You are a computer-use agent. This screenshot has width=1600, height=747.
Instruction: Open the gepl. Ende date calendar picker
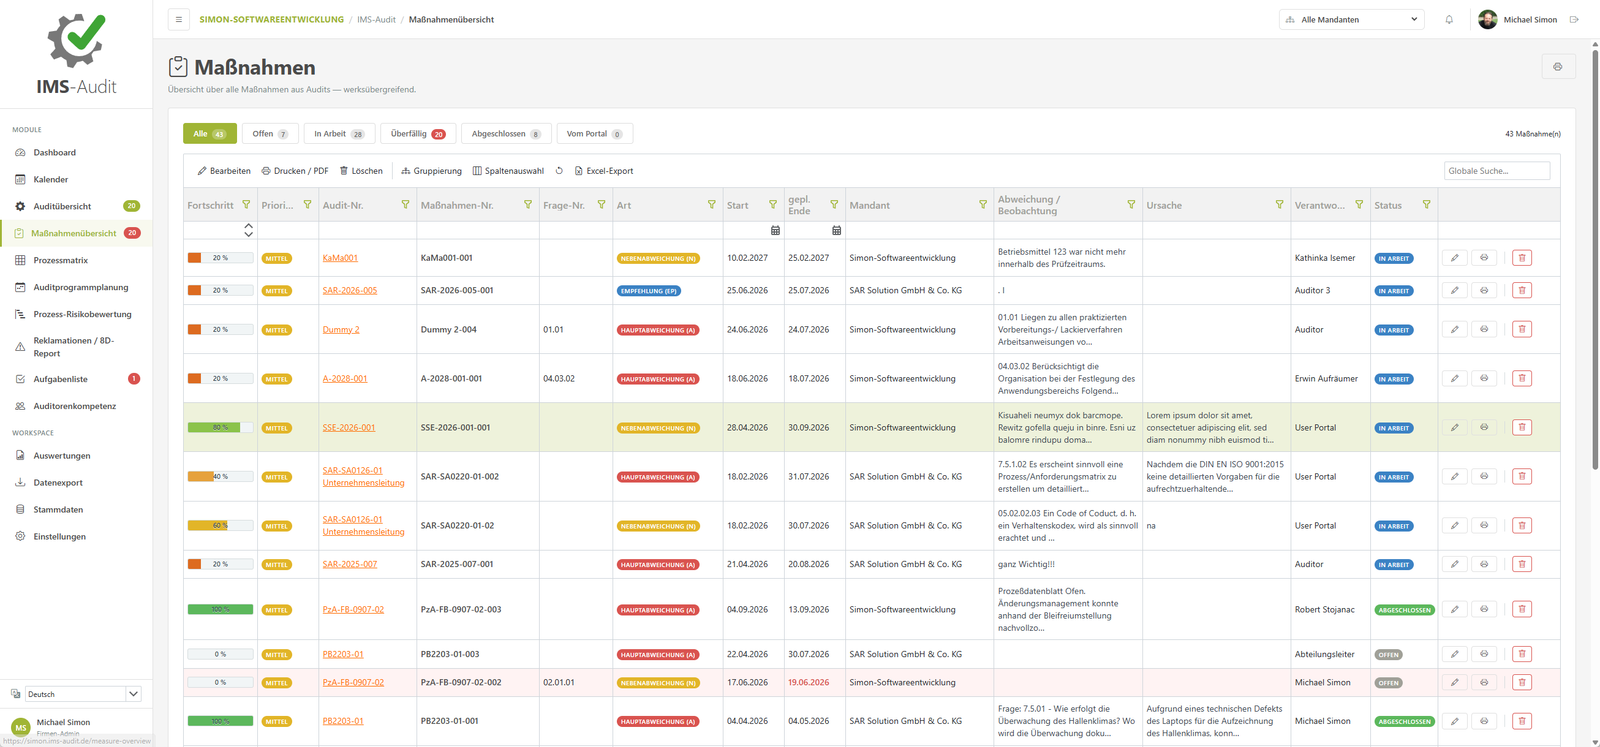click(837, 230)
